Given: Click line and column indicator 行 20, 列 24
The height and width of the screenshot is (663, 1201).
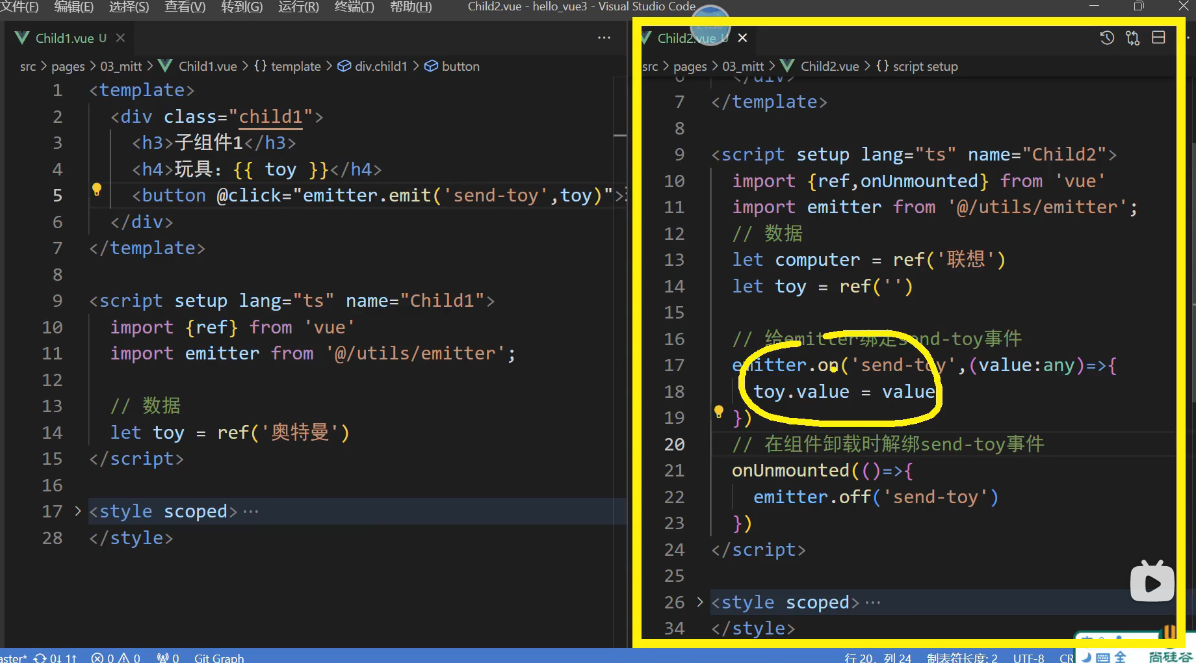Looking at the screenshot, I should (878, 657).
